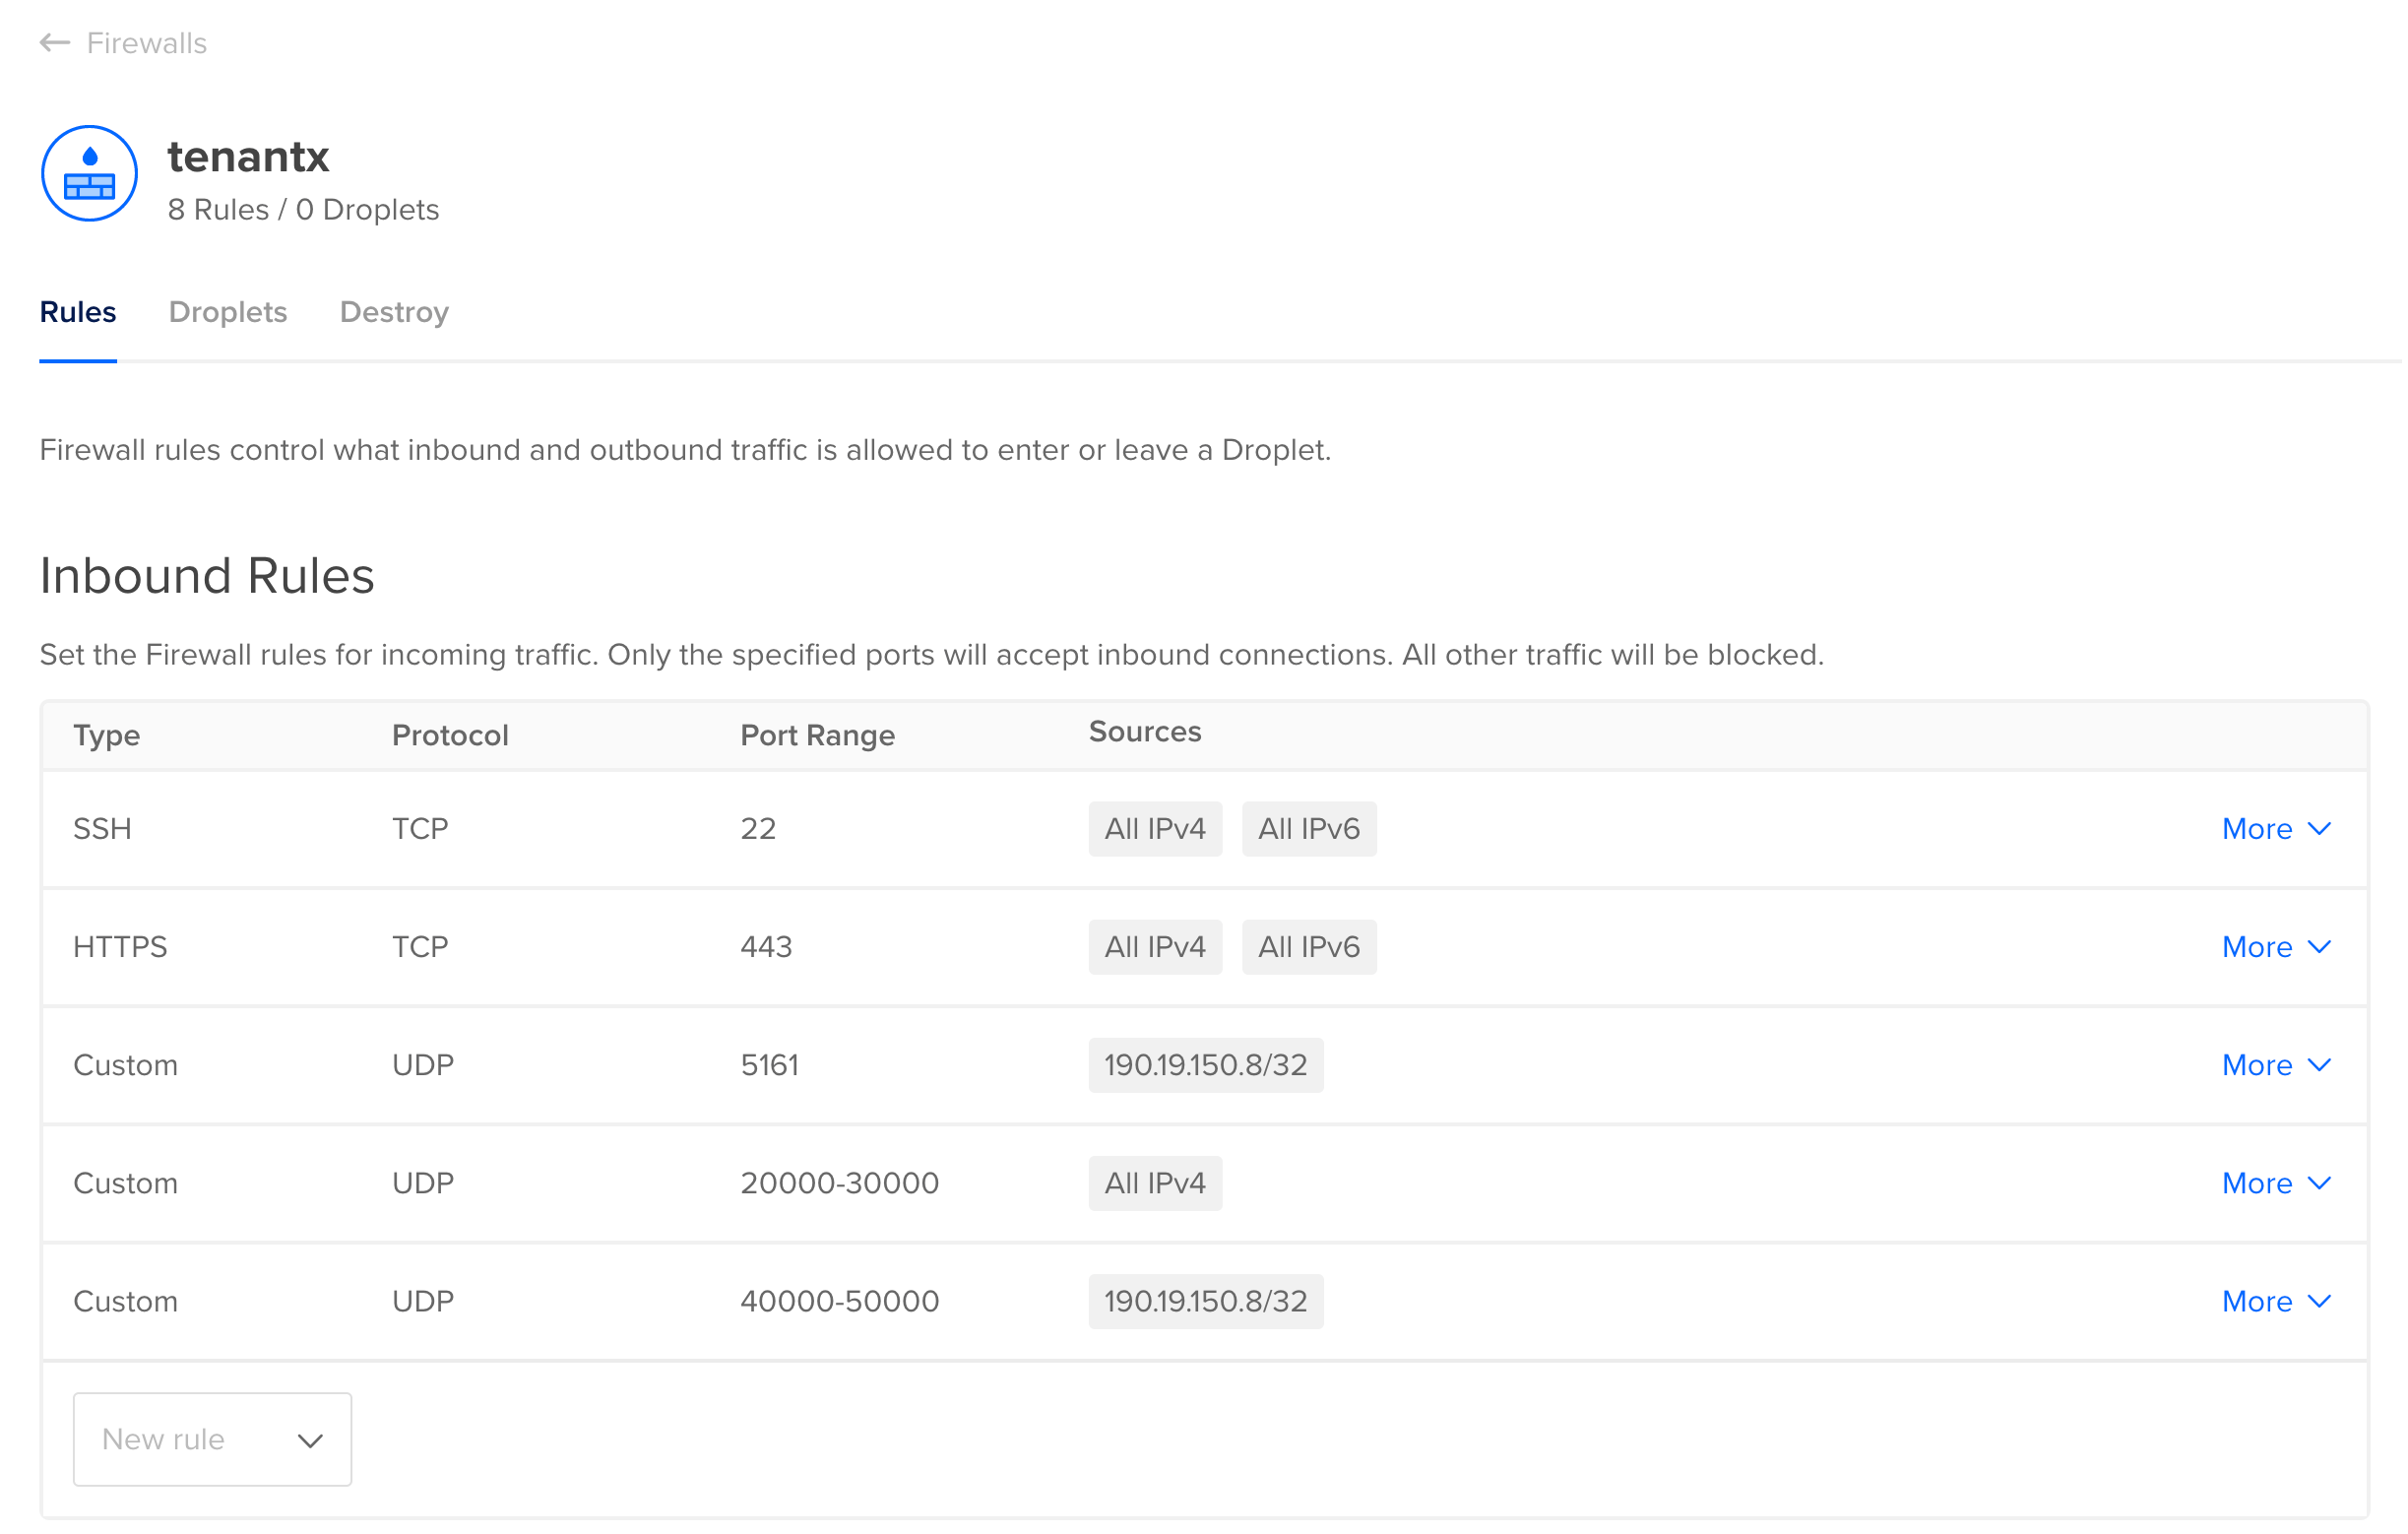Screen dimensions: 2408x1534
Task: Open More menu for UDP port 5161 rule
Action: point(2275,1065)
